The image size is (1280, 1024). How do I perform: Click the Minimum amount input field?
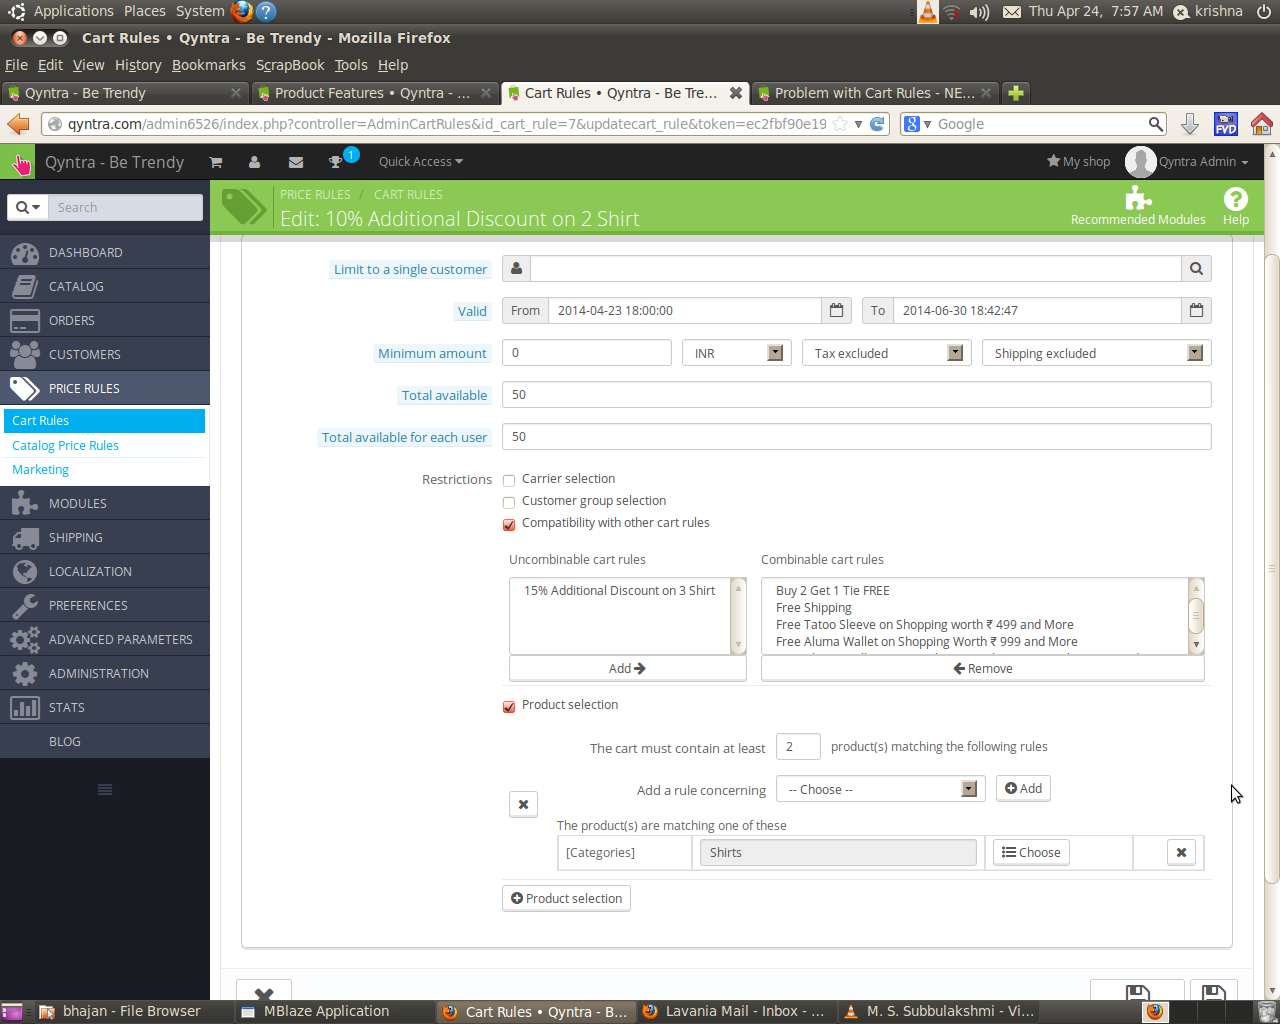pos(587,353)
